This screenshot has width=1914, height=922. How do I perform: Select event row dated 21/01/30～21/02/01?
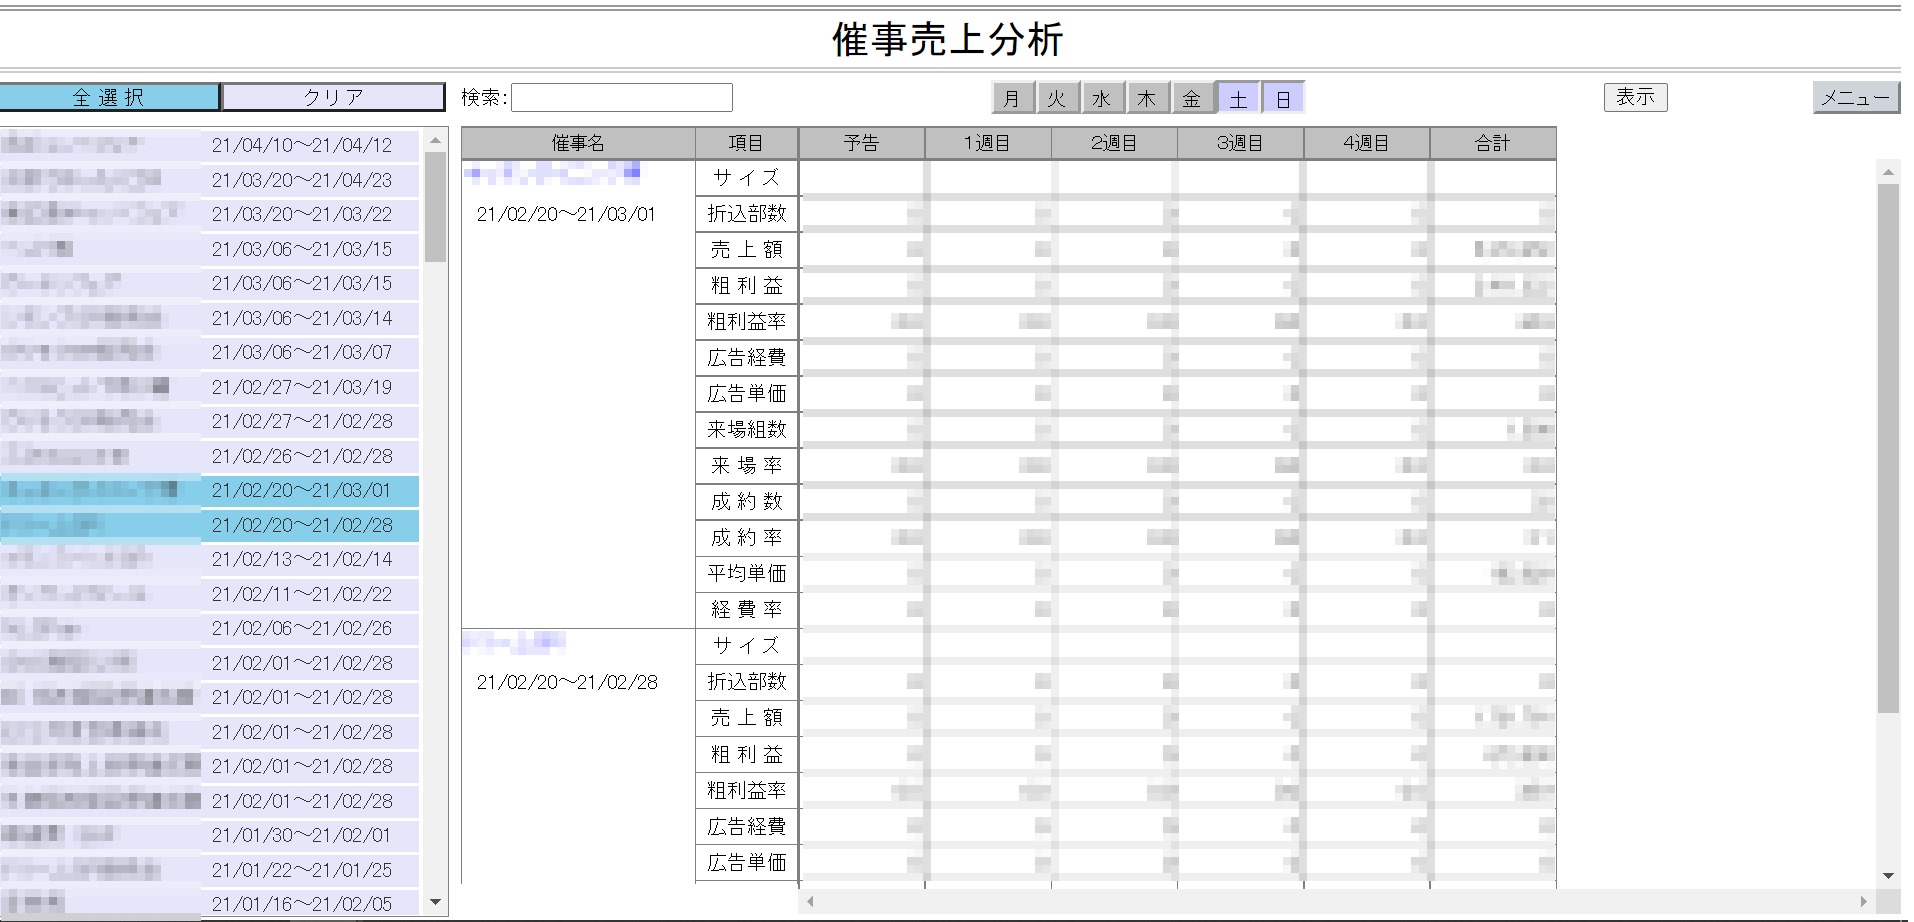[x=209, y=835]
